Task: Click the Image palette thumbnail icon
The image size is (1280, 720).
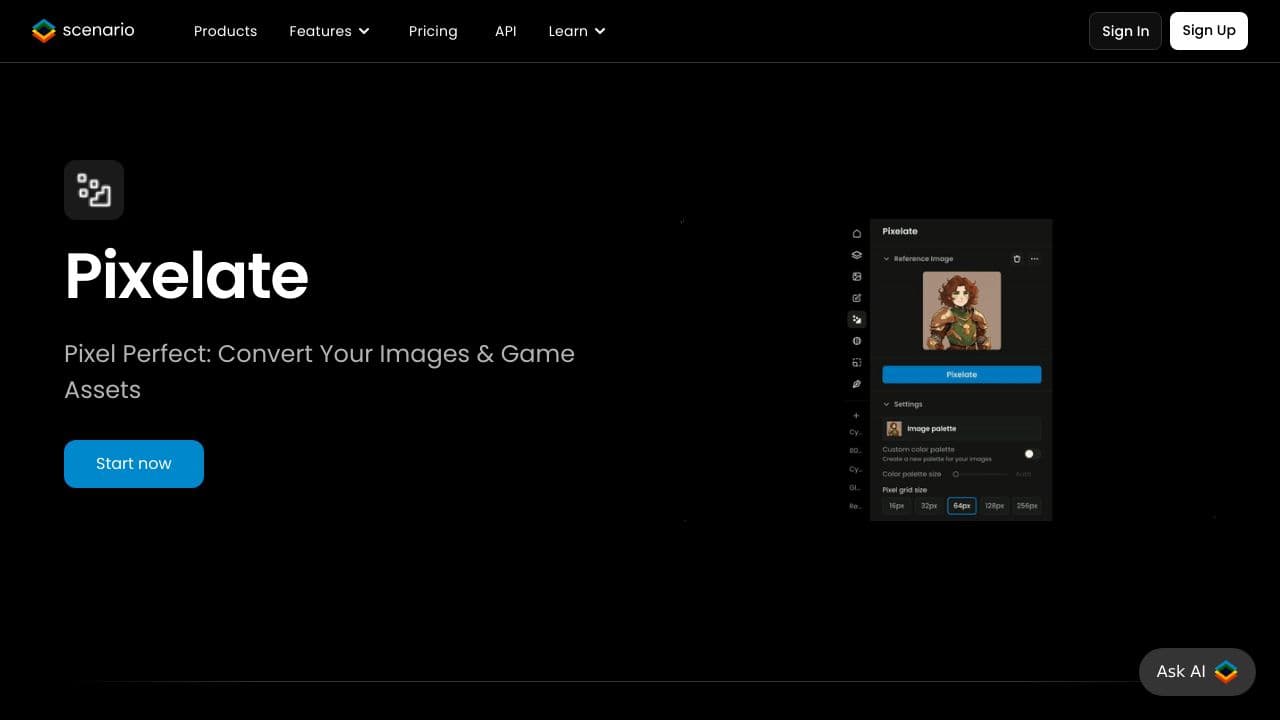Action: (x=894, y=429)
